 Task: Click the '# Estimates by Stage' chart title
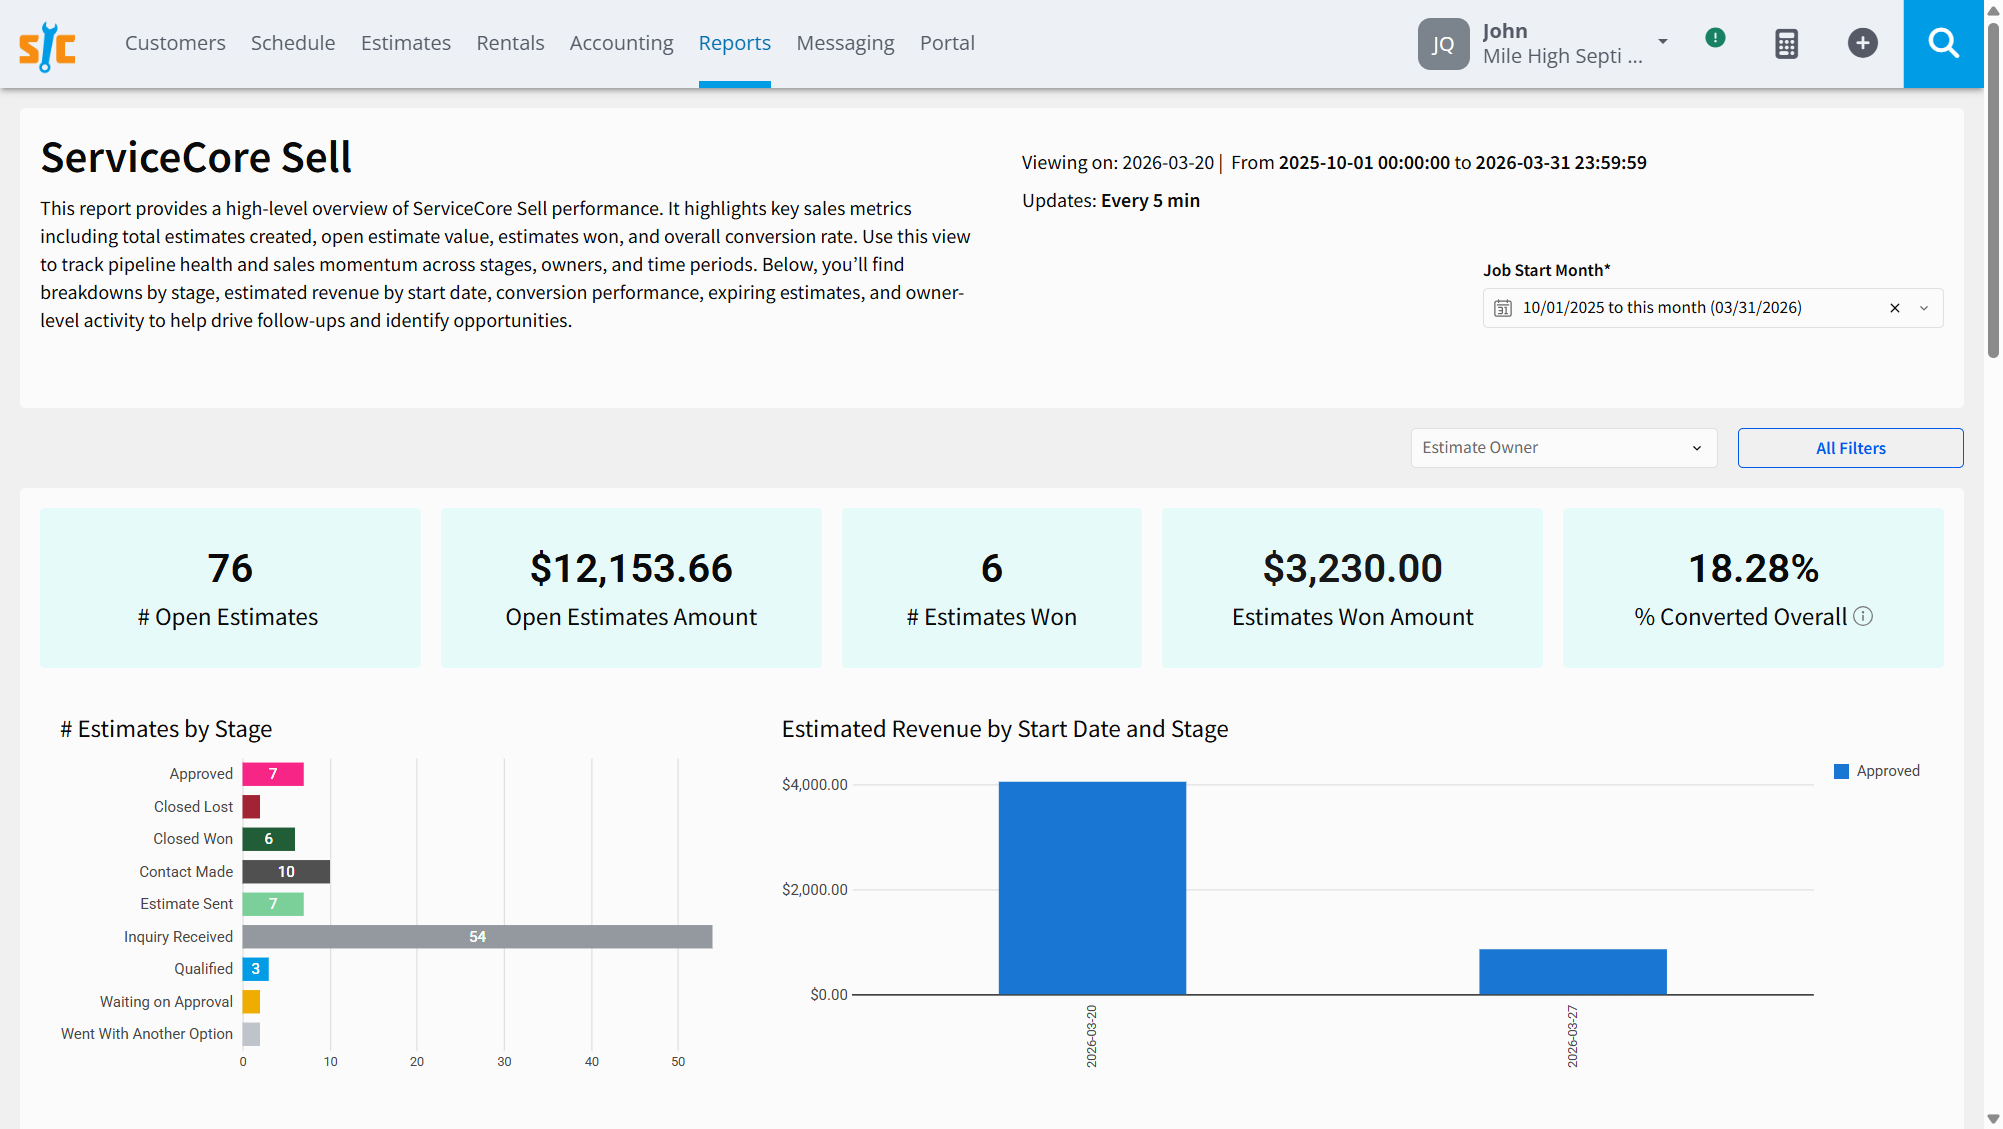[166, 730]
